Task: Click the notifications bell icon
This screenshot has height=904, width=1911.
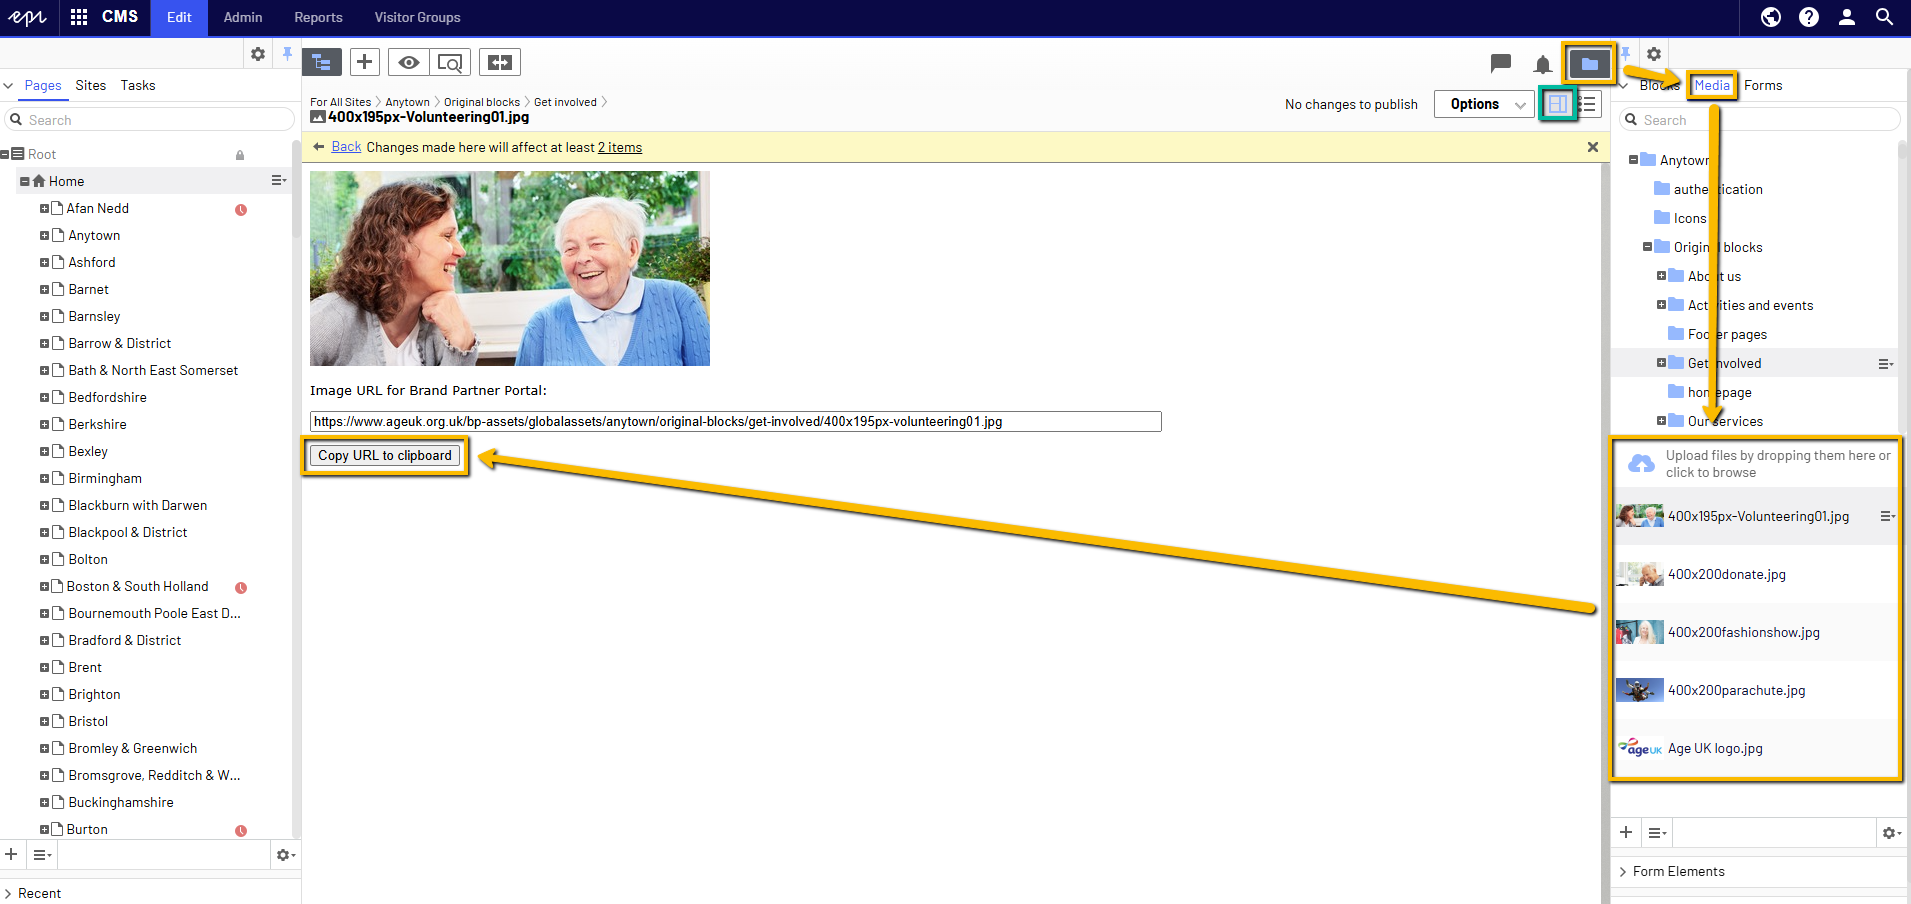Action: tap(1542, 65)
